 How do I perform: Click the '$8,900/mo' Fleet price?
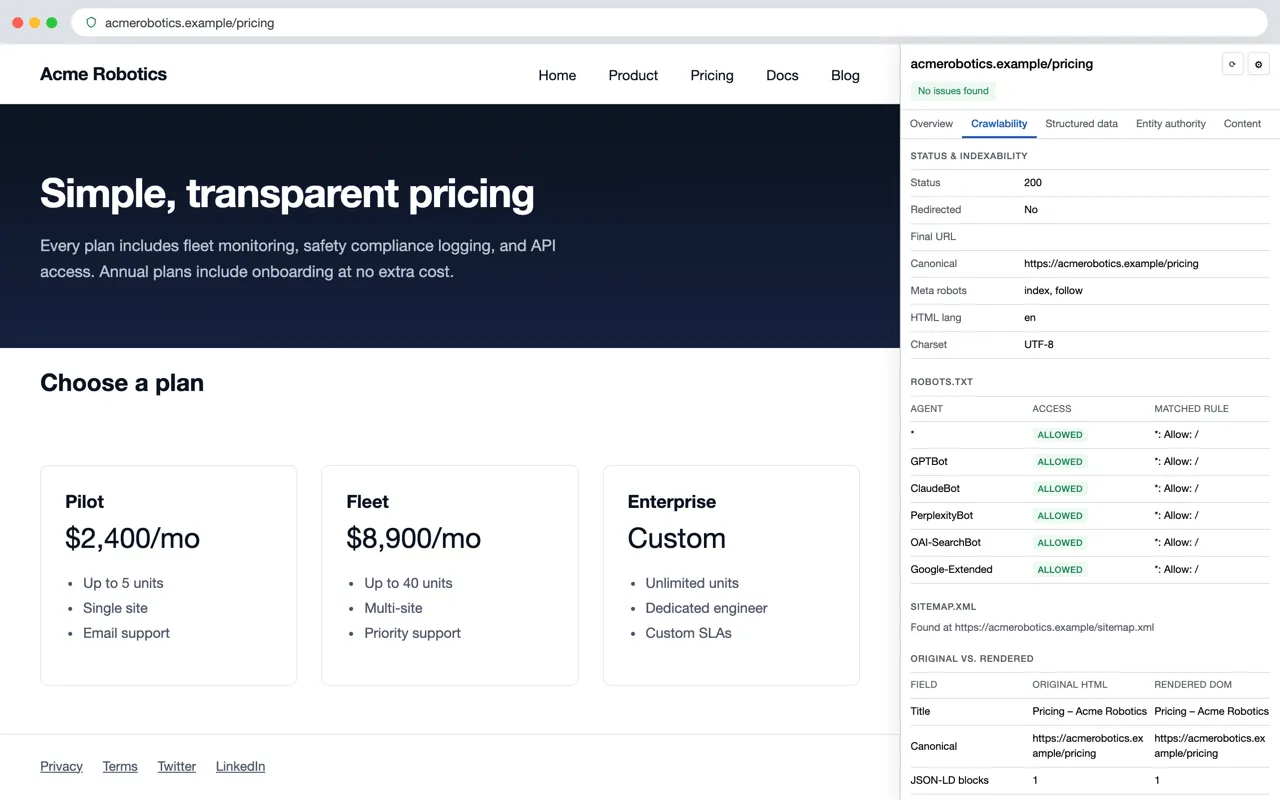(x=413, y=538)
